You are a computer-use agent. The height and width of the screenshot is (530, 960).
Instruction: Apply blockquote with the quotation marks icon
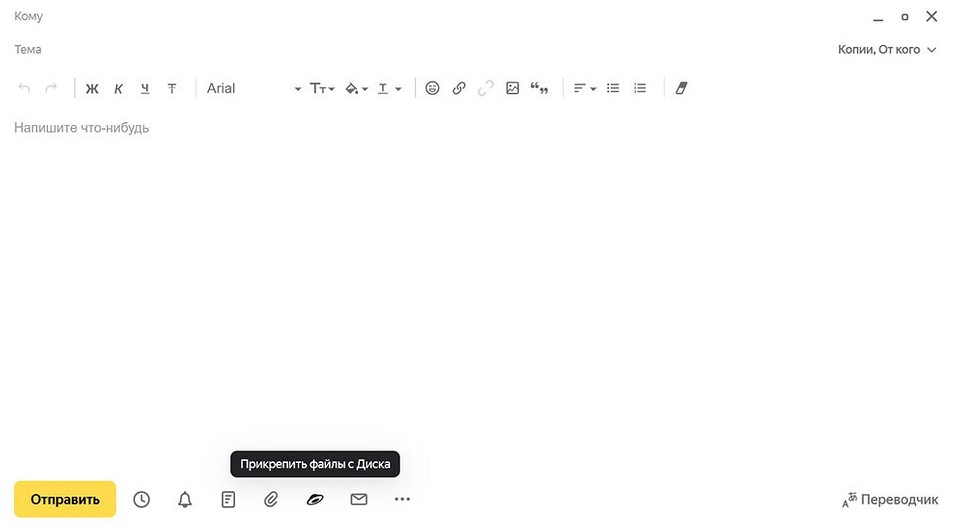pos(539,88)
